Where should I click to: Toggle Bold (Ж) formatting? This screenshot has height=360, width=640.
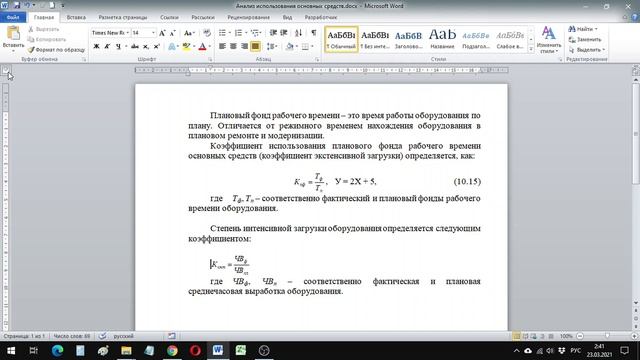tap(96, 47)
